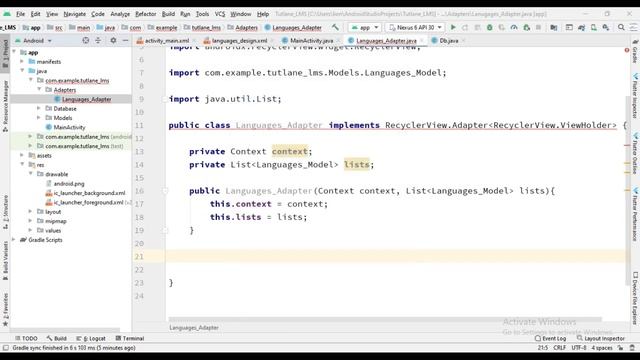
Task: Click Sync Project with Gradle Files icon
Action: point(582,27)
